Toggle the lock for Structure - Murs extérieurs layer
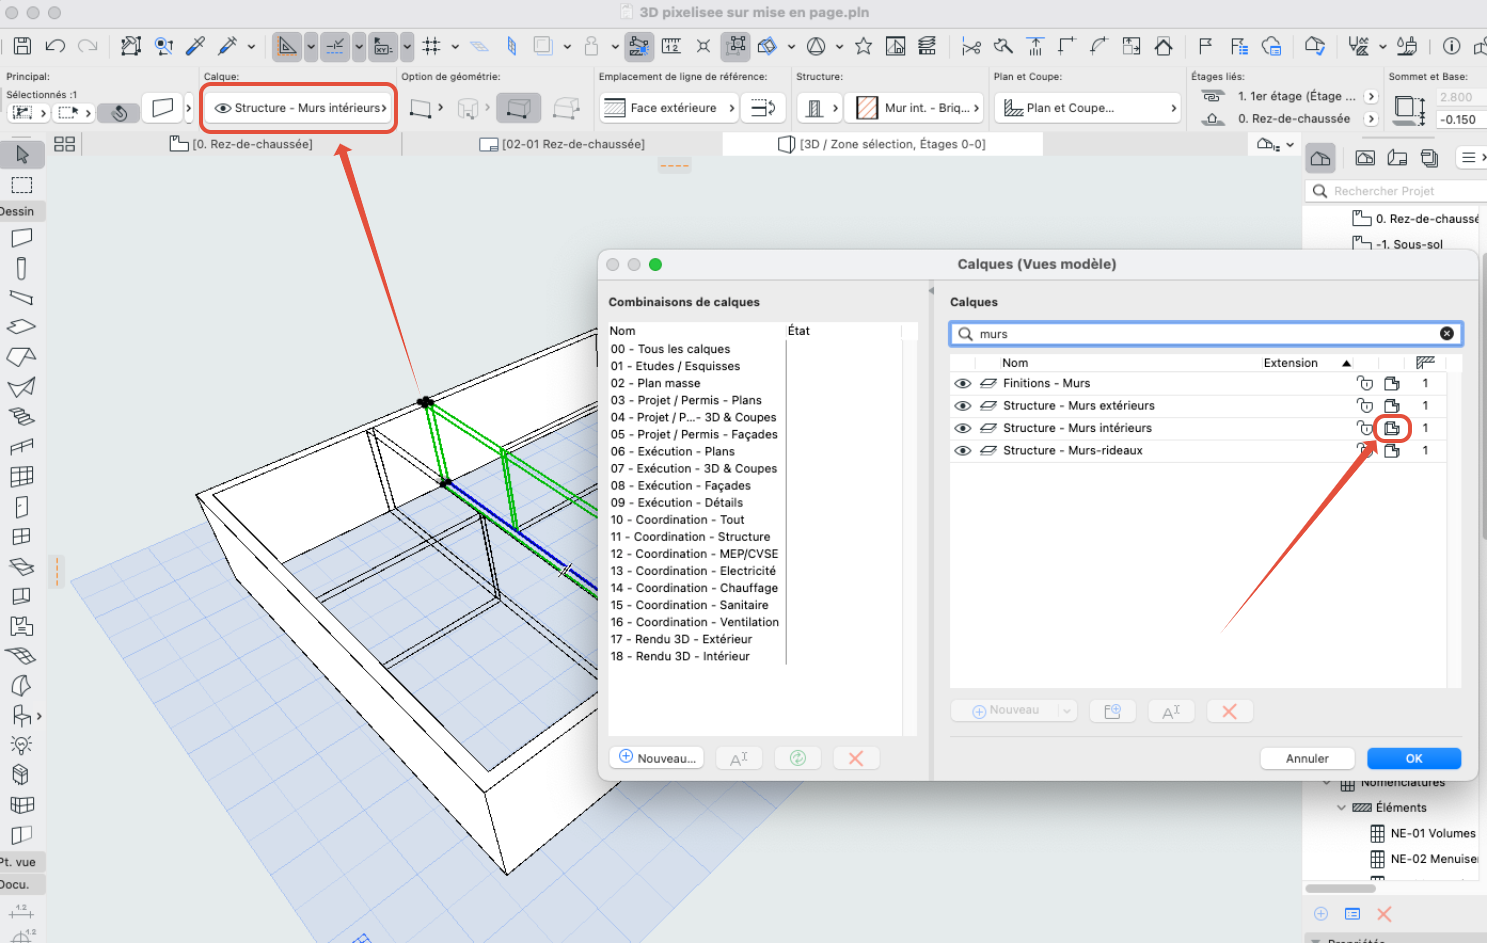 tap(1365, 405)
